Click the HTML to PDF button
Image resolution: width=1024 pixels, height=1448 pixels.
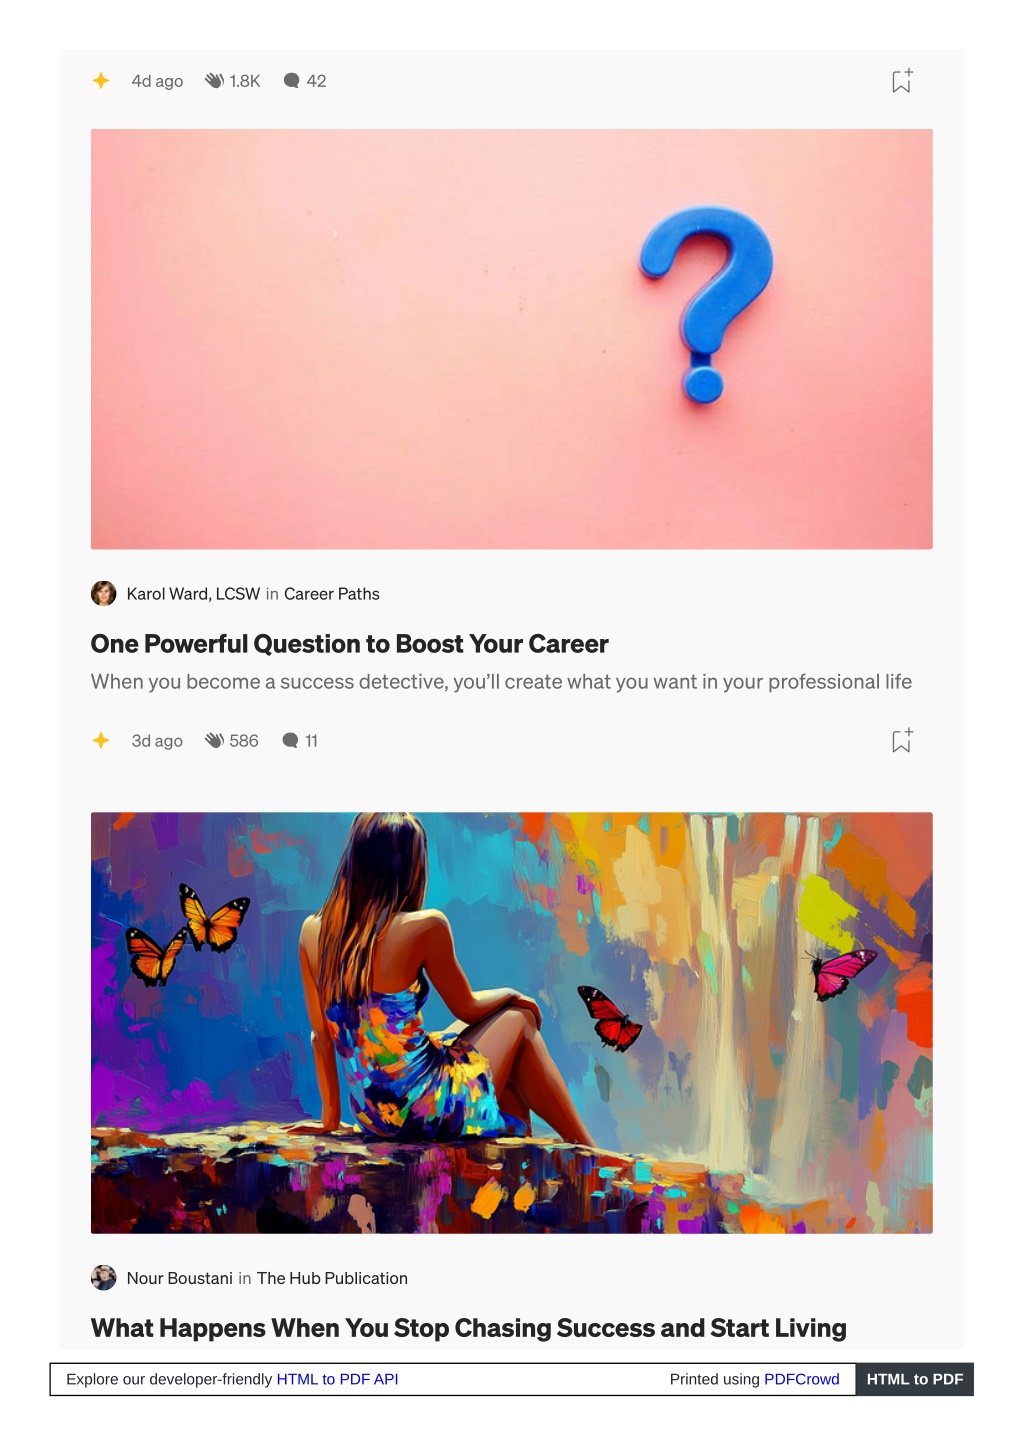click(915, 1379)
